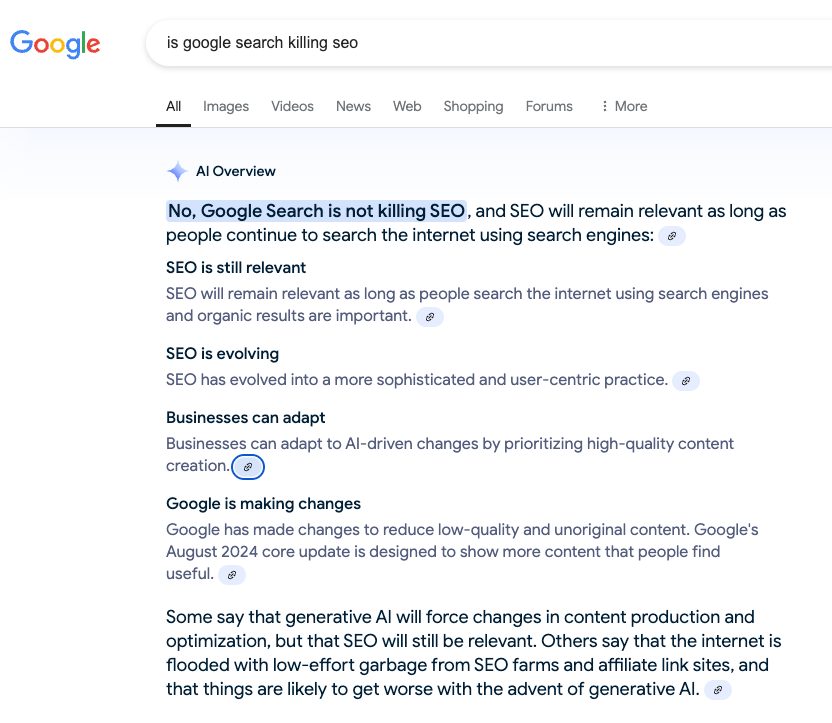
Task: Open source link after the generative AI paragraph
Action: pyautogui.click(x=718, y=690)
